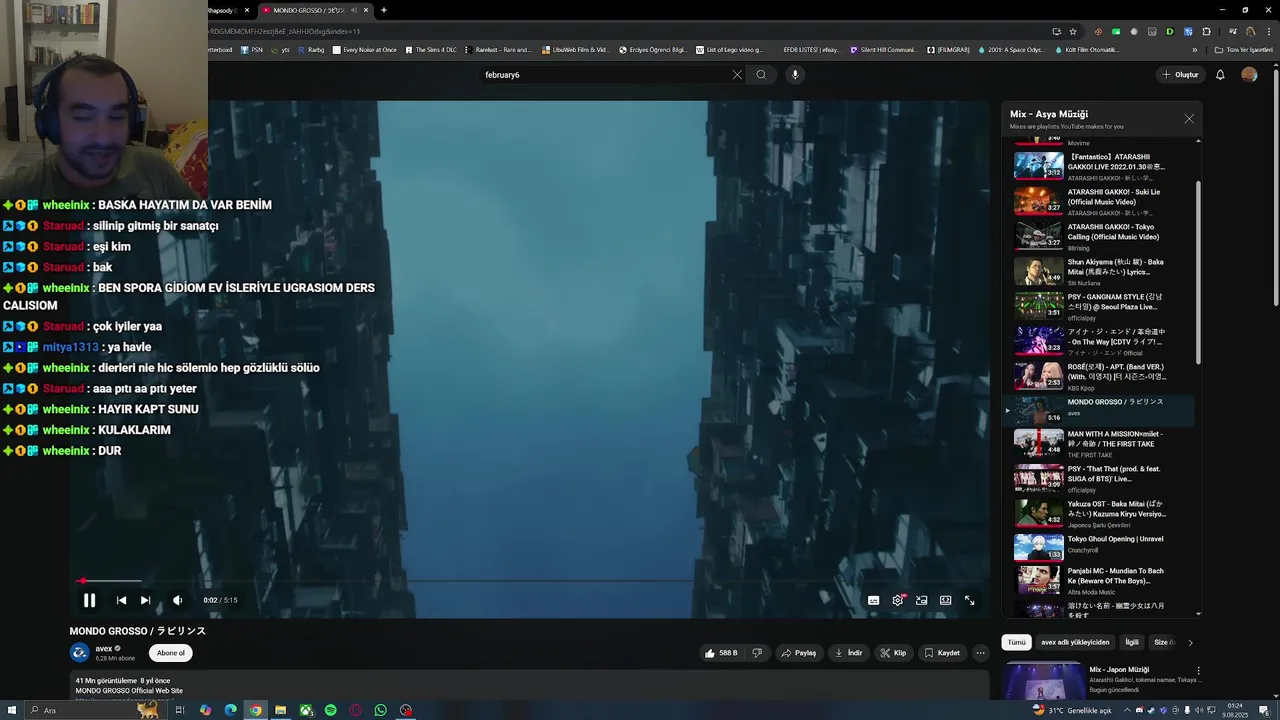Close the Mix - Asya Müziği playlist panel
This screenshot has width=1280, height=720.
[1189, 119]
